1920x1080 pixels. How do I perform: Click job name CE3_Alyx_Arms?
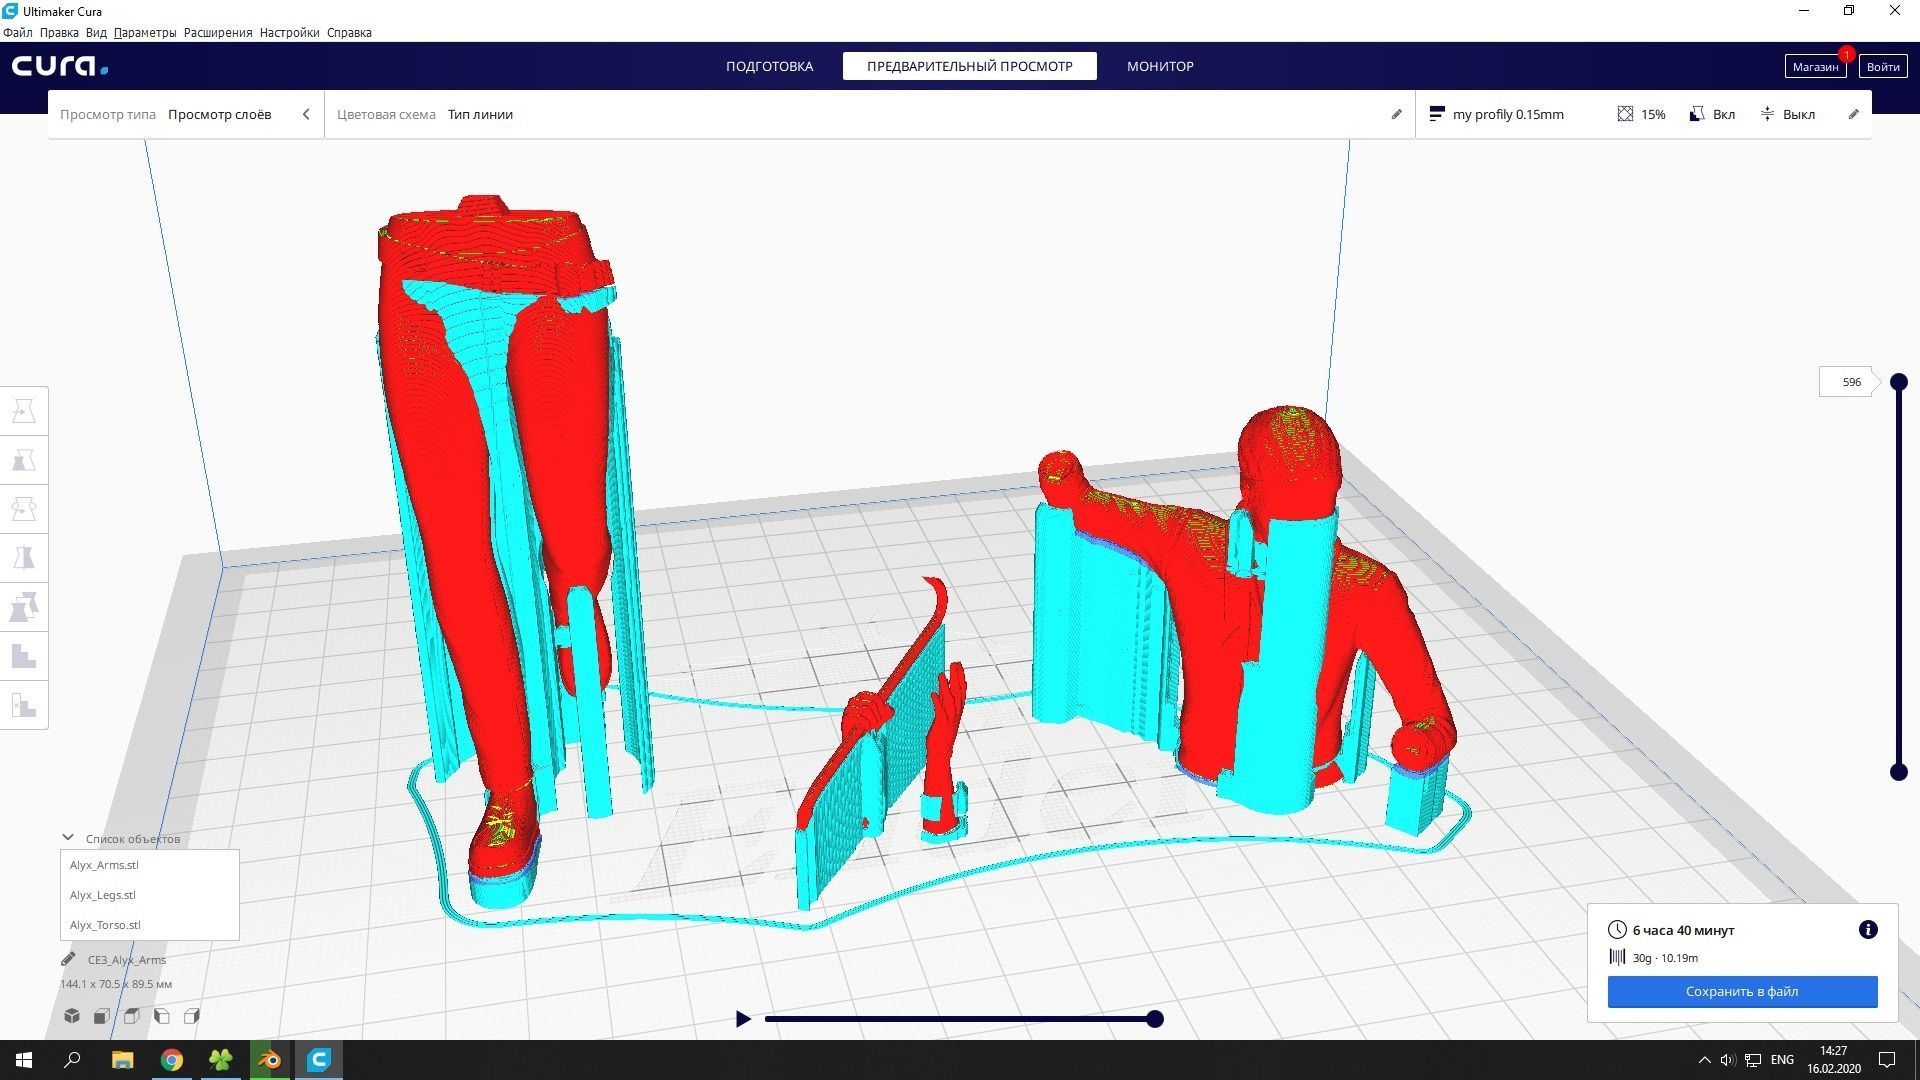pyautogui.click(x=127, y=959)
